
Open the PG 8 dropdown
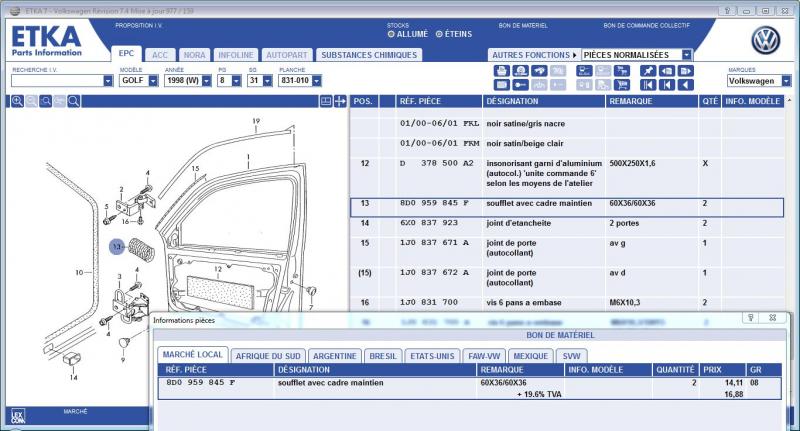[x=236, y=81]
